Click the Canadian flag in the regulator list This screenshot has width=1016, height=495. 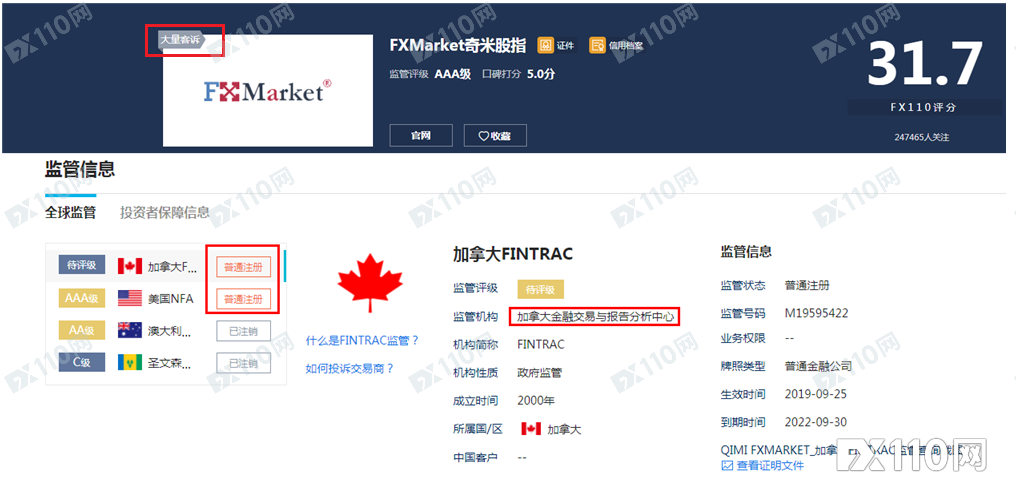[130, 266]
